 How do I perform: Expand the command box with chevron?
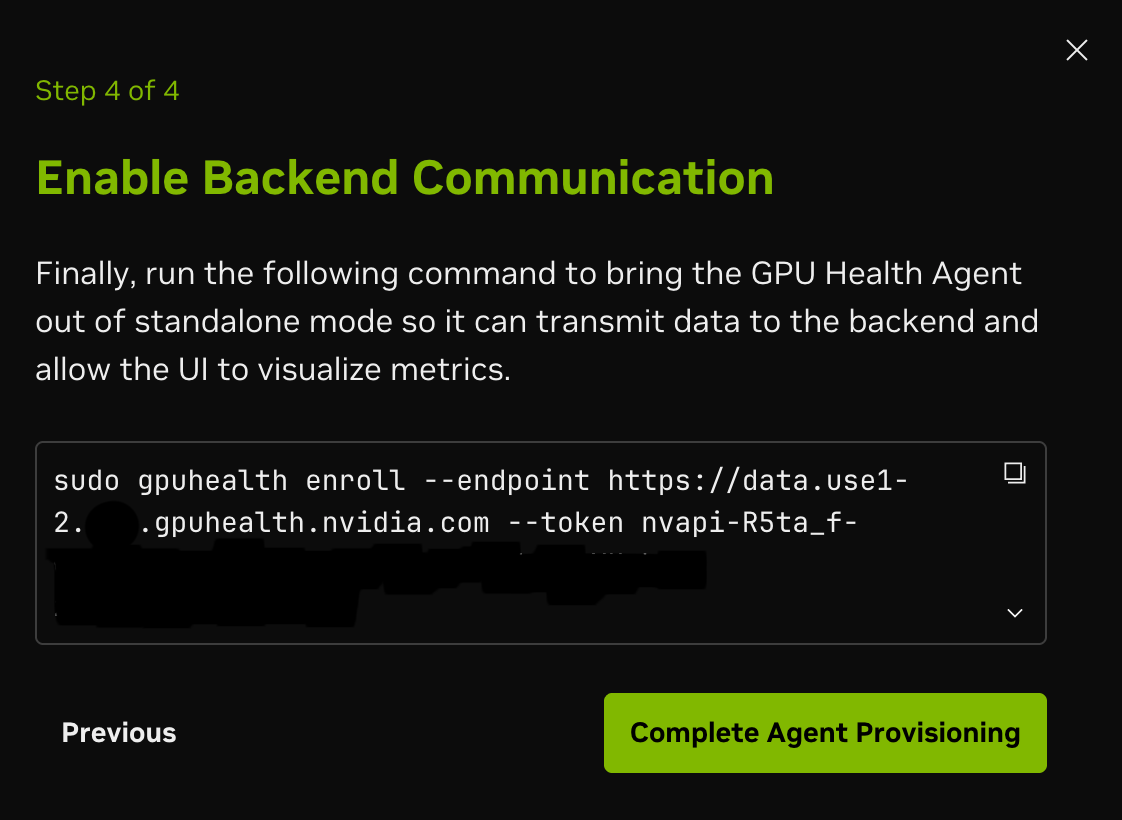1014,613
